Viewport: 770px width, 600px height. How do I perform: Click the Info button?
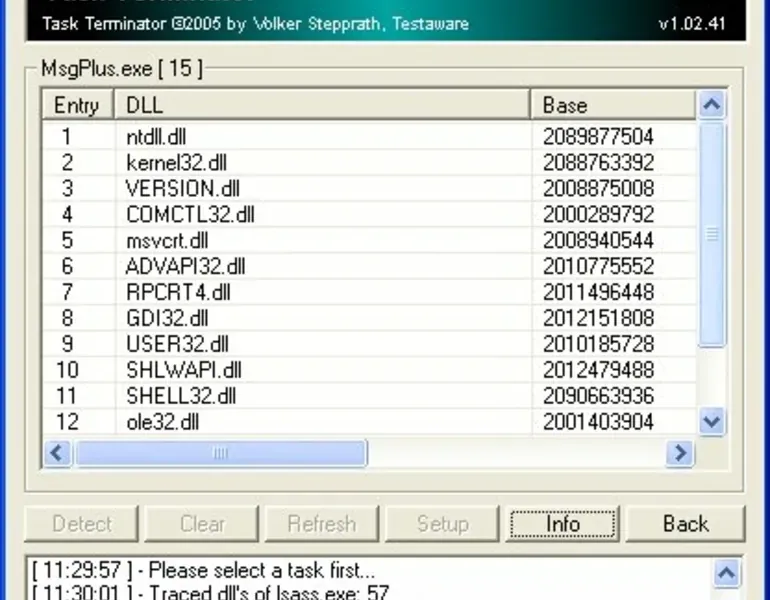[562, 524]
